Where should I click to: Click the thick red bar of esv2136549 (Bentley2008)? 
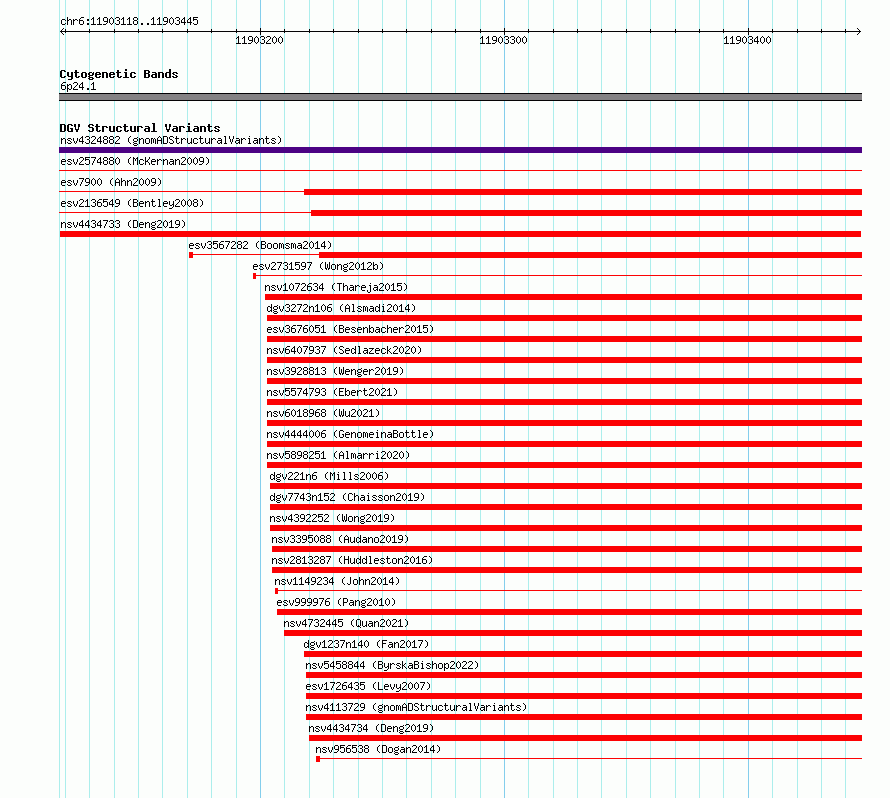point(586,213)
